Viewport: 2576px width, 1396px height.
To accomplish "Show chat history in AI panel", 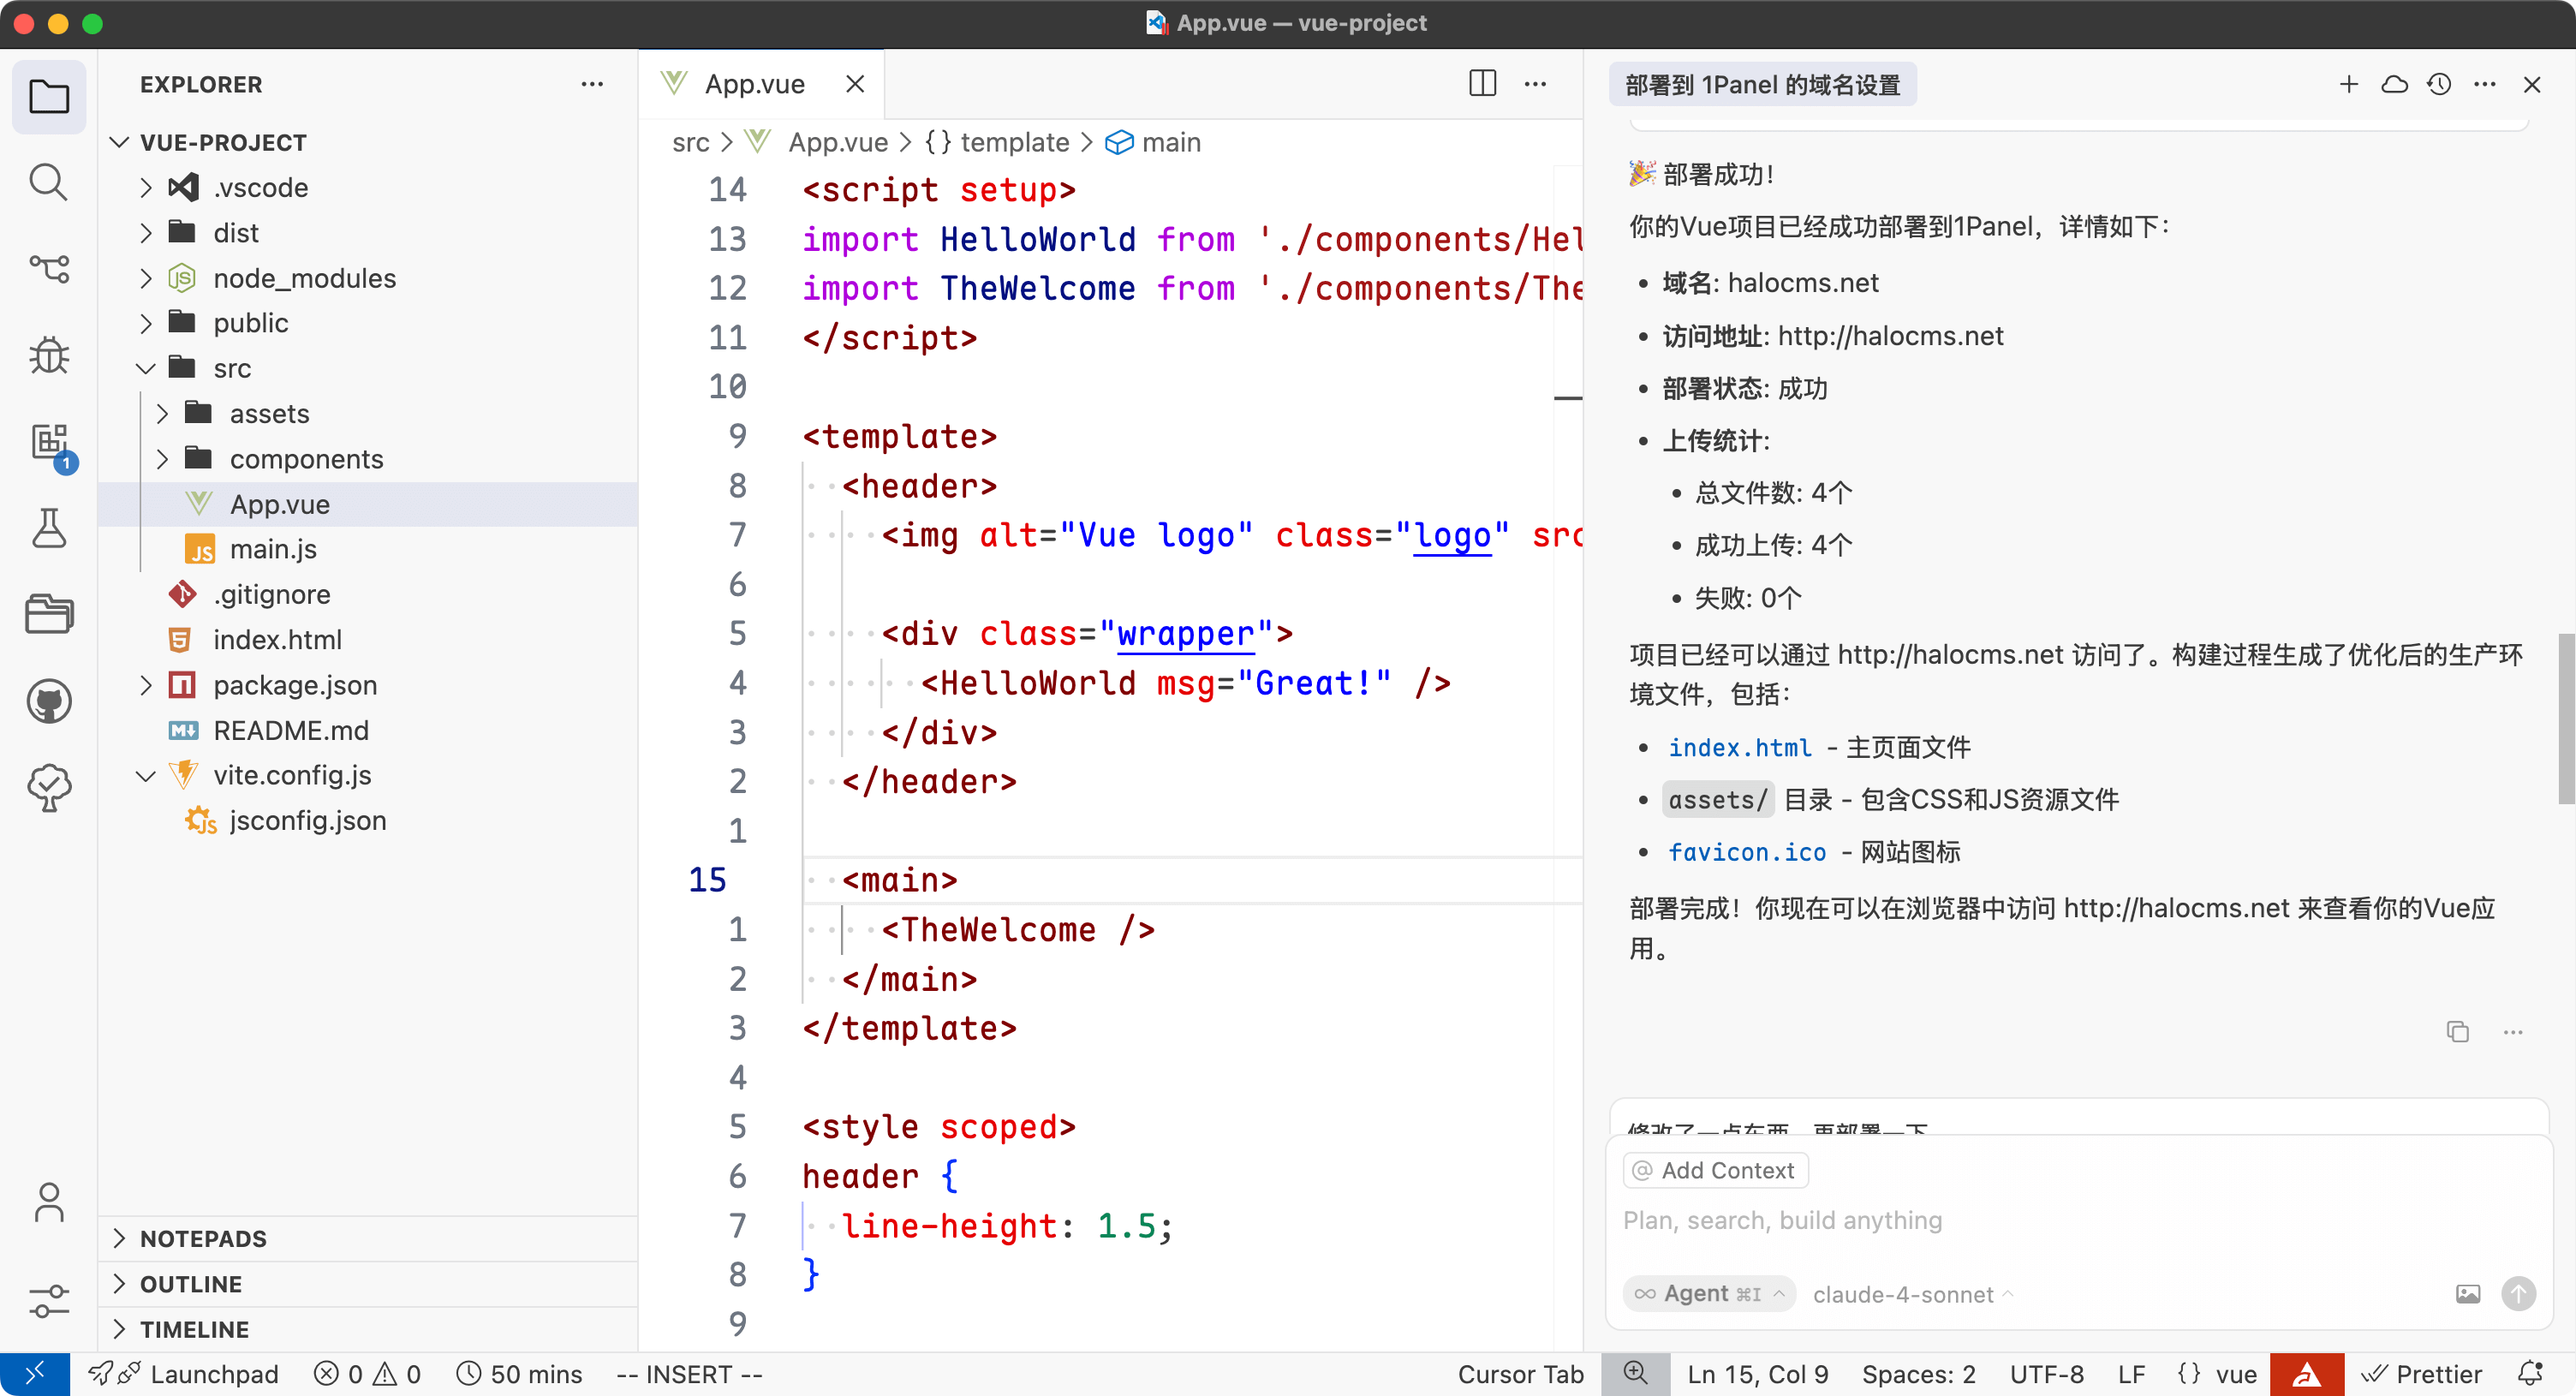I will (2439, 85).
